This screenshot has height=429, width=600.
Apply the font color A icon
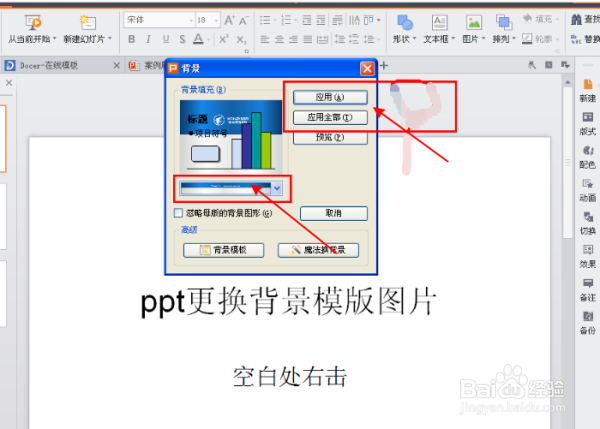pyautogui.click(x=198, y=39)
